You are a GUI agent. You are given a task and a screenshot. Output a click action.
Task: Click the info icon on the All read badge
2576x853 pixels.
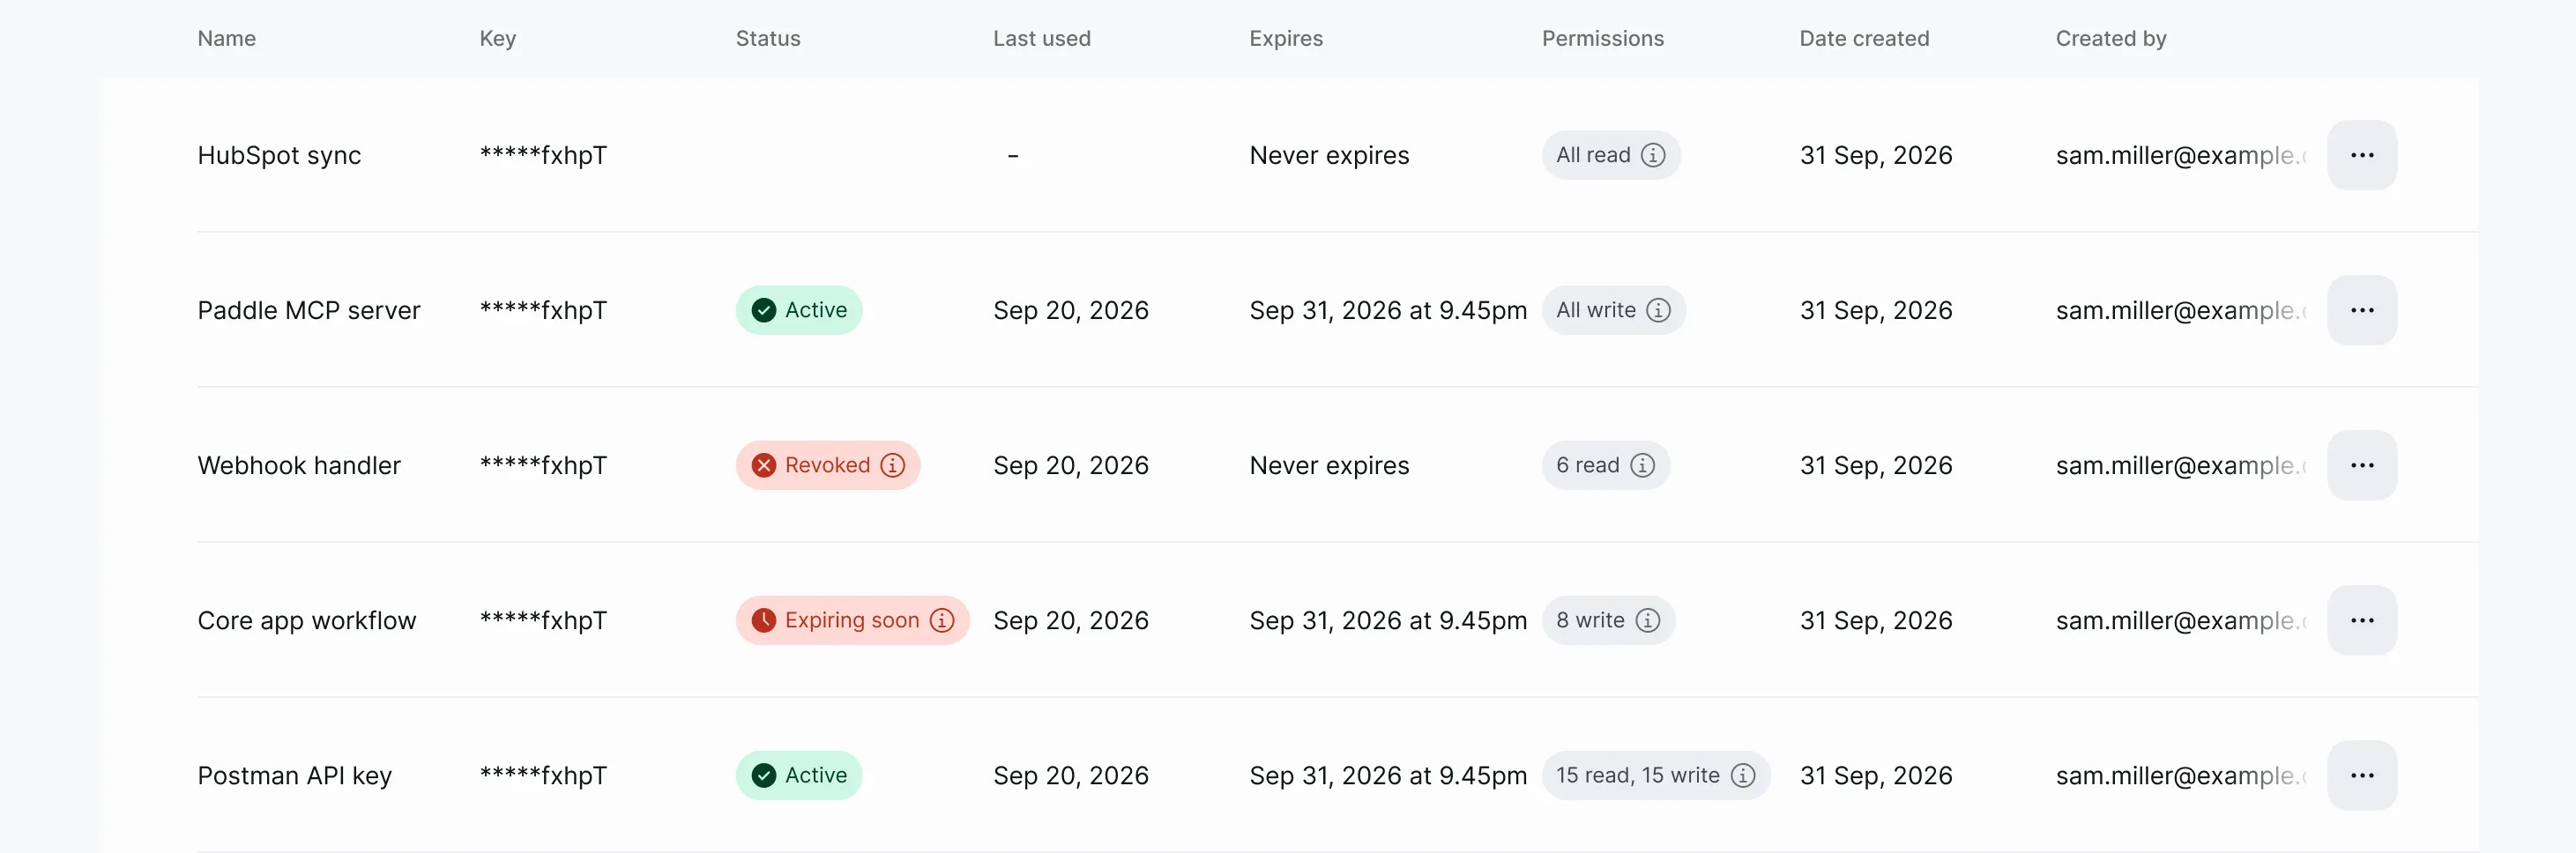coord(1654,155)
